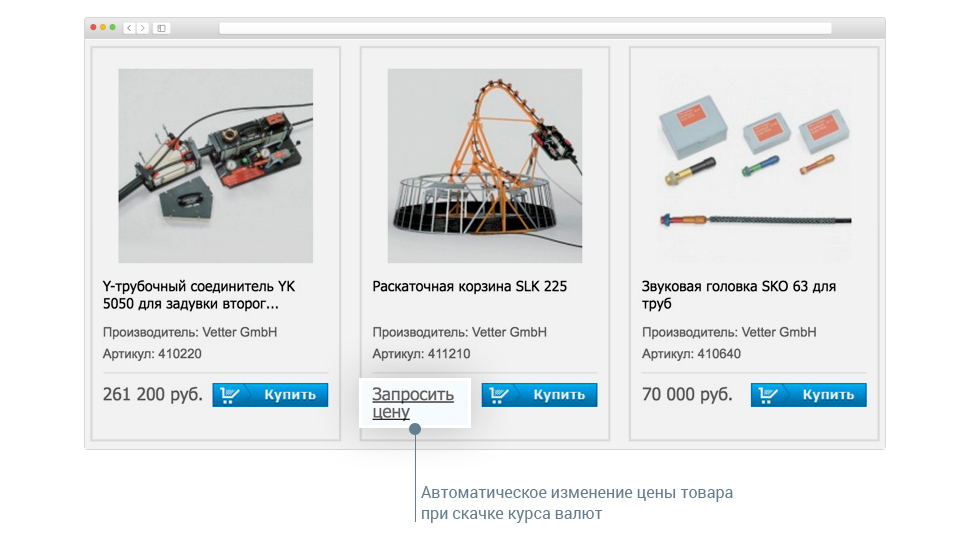This screenshot has width=970, height=546.
Task: Open Y-трубочный соединитель YK 5050 title
Action: point(199,295)
